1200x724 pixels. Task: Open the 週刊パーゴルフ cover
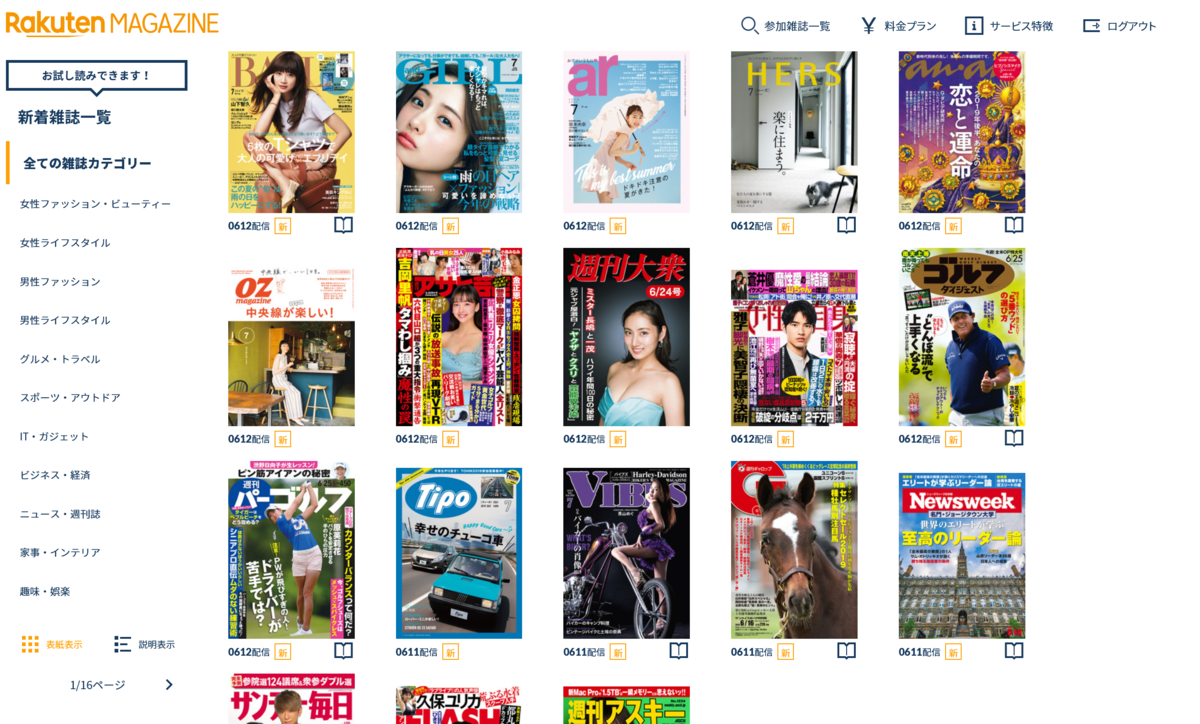click(291, 550)
